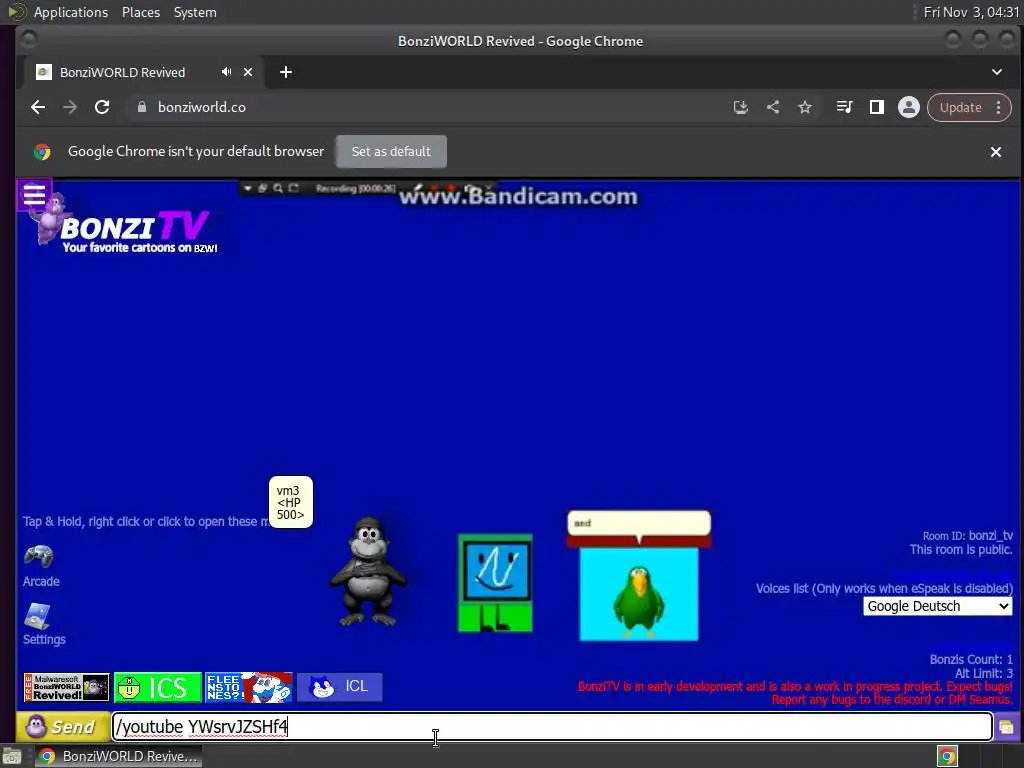
Task: Open the Google Deutsch voices dropdown
Action: click(x=937, y=606)
